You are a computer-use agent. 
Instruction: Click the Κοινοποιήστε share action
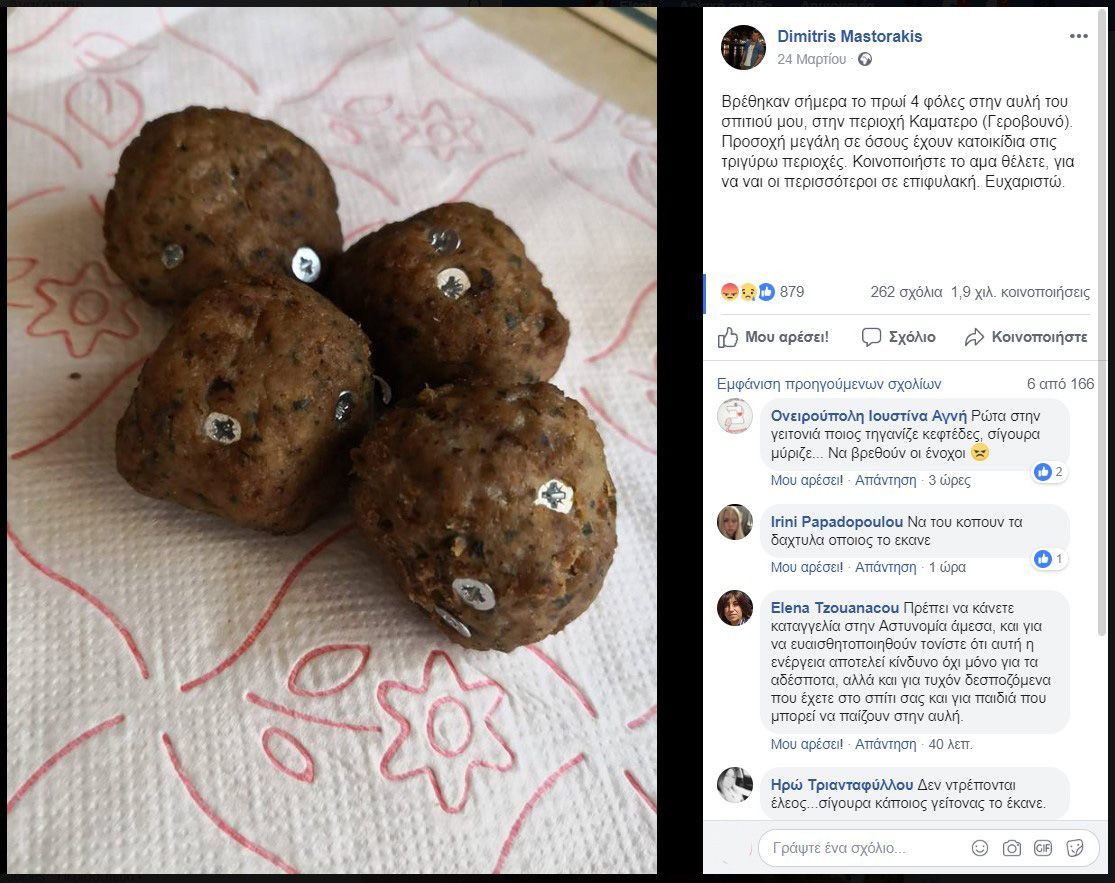[x=1026, y=337]
